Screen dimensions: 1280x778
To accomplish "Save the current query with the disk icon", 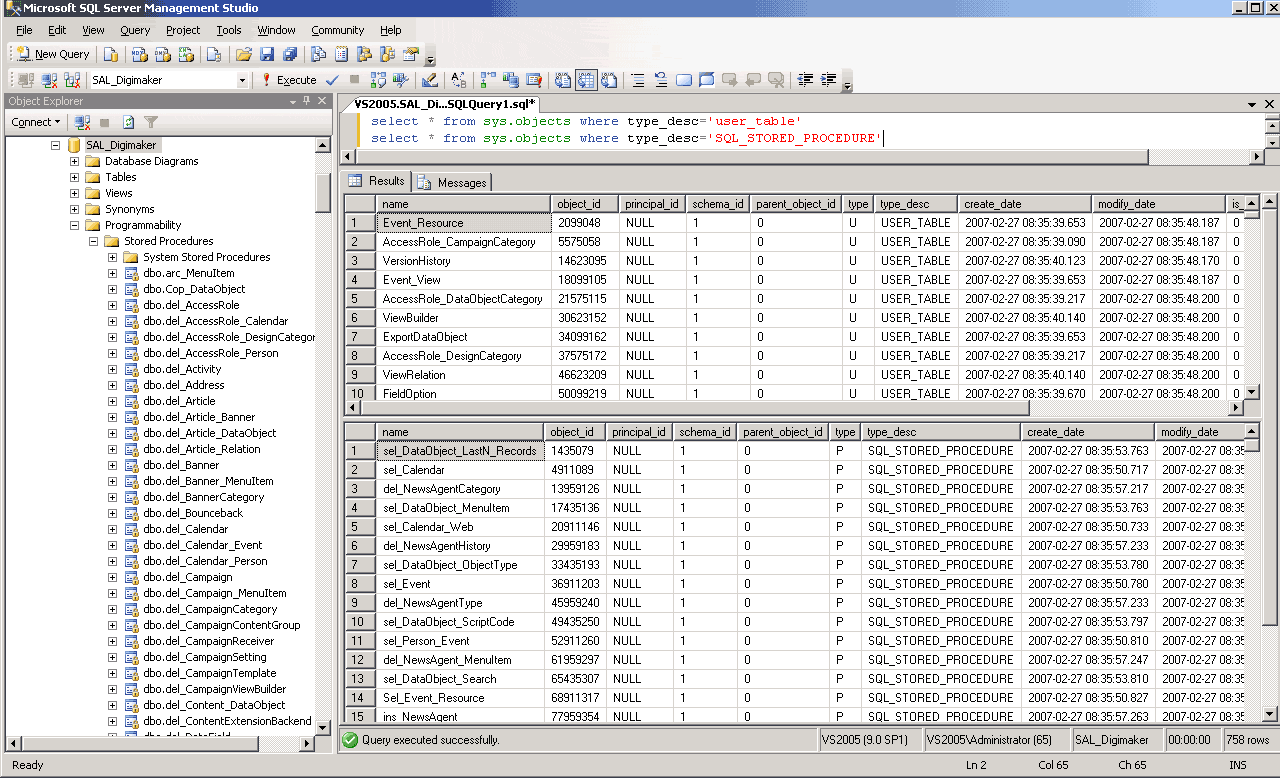I will [x=267, y=54].
